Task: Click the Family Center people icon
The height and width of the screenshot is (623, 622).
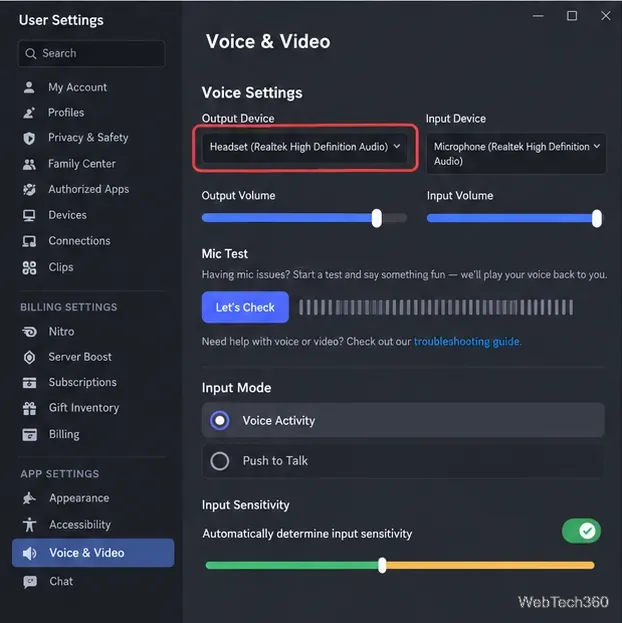Action: 29,164
